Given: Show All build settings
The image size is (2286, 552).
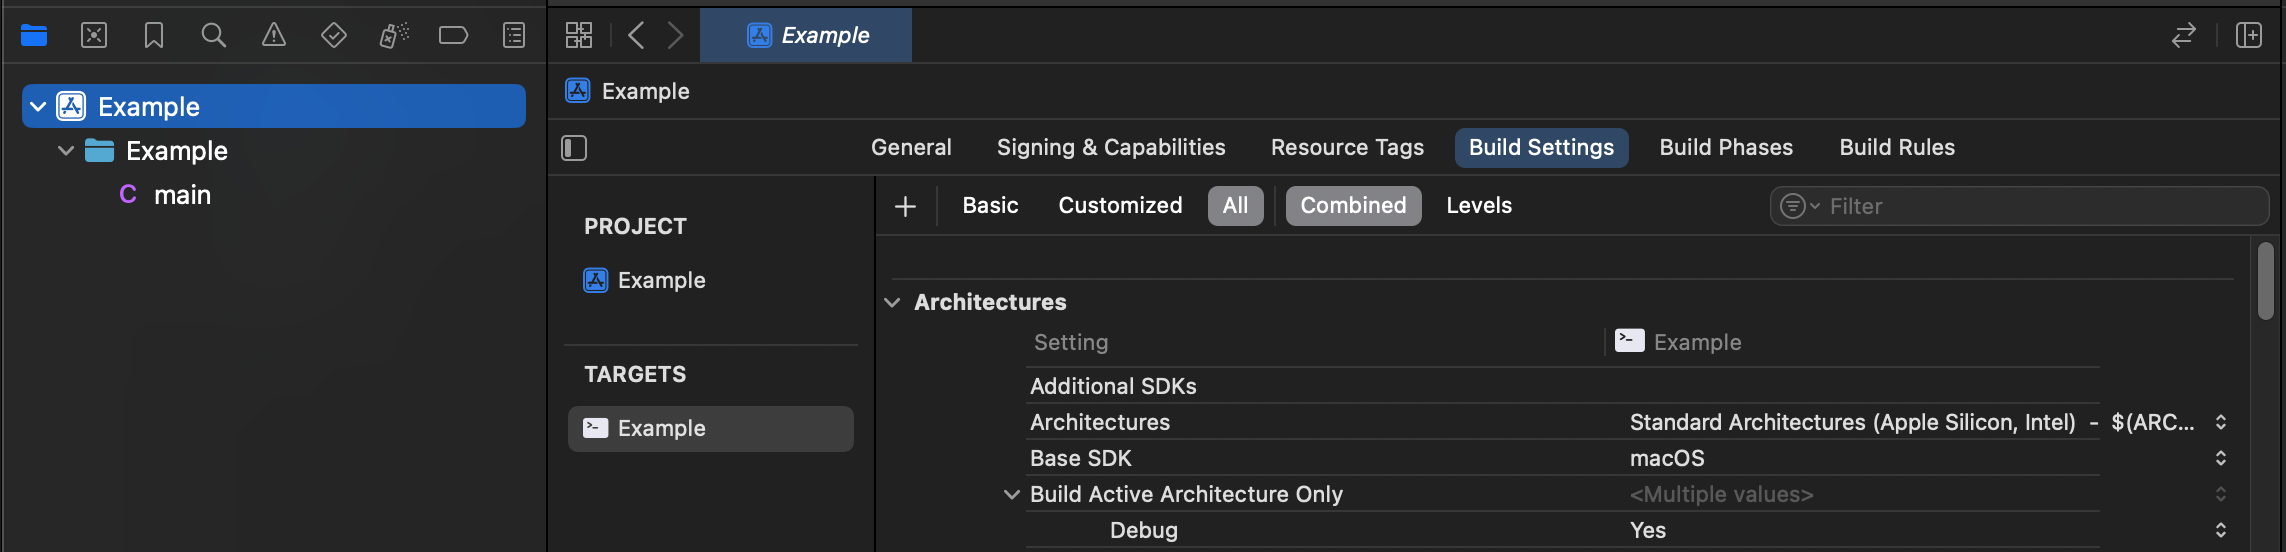Looking at the screenshot, I should (1235, 206).
